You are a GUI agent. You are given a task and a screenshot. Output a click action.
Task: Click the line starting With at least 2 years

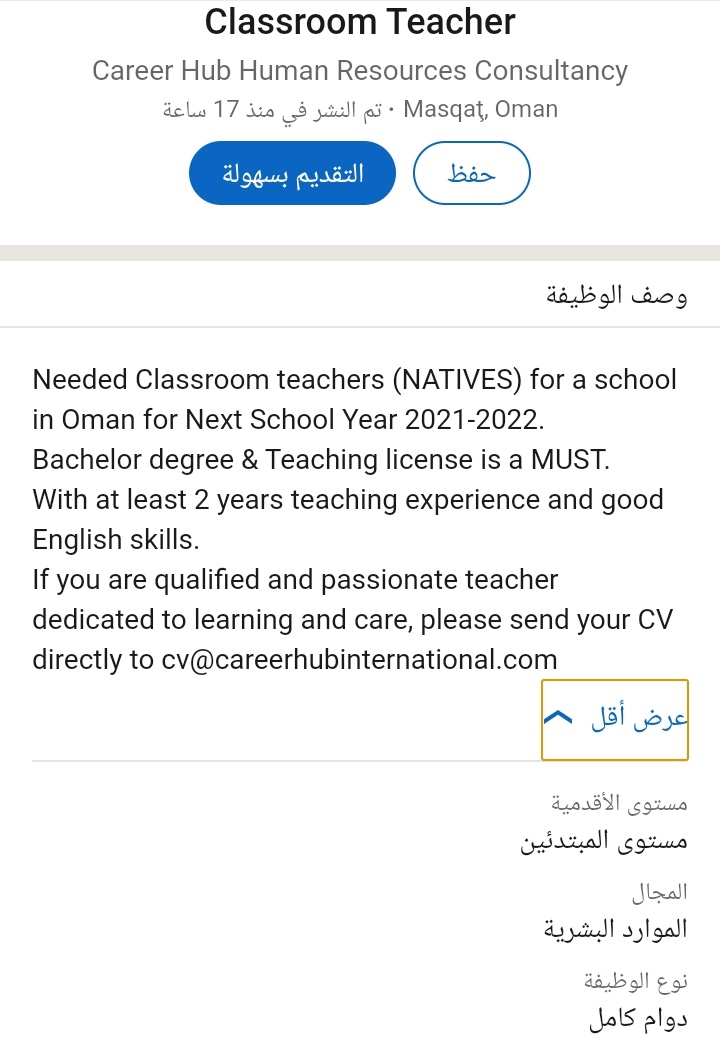tap(348, 500)
